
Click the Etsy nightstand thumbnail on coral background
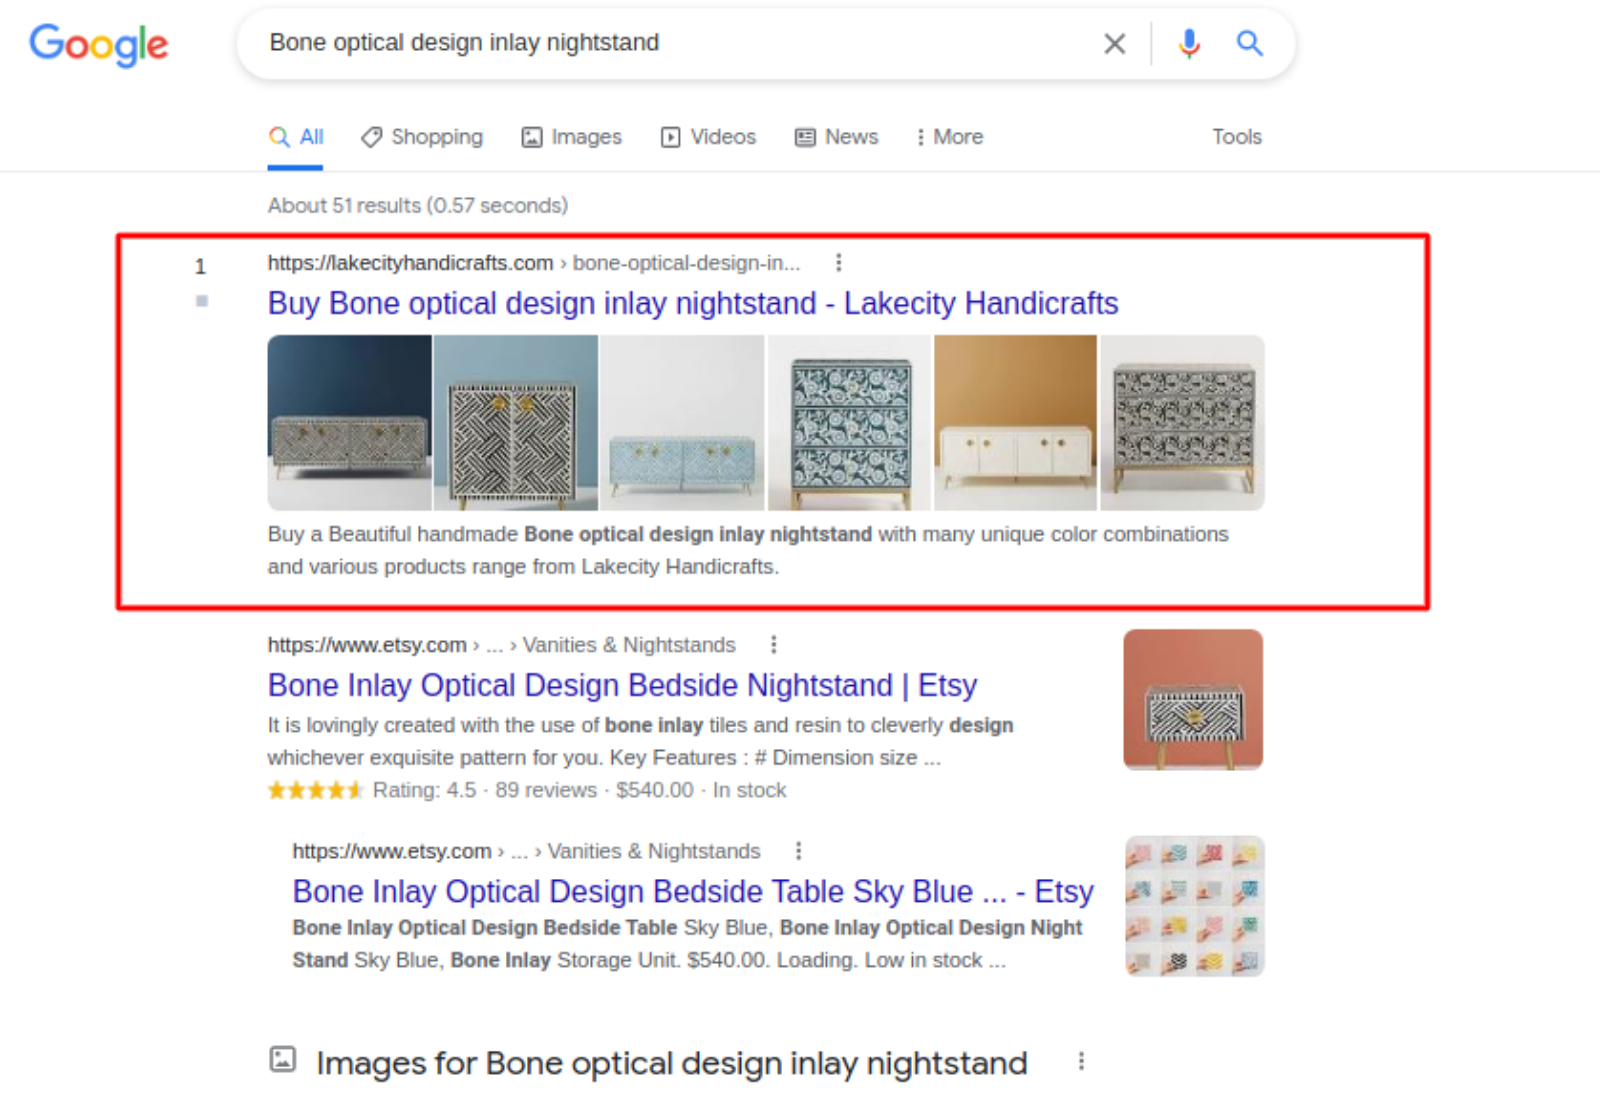1193,700
